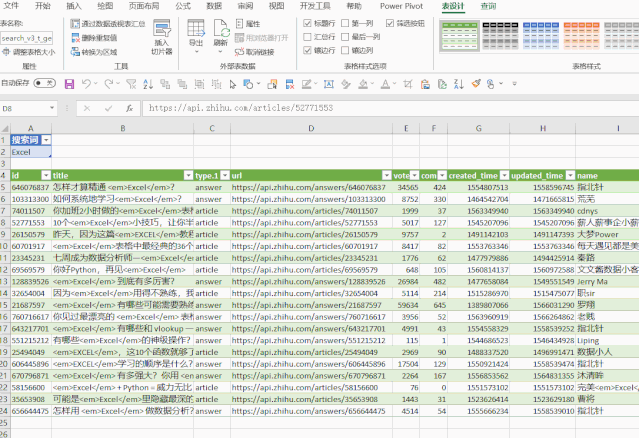Toggle the AutoSave (自动保存) switch
The height and width of the screenshot is (438, 639).
coord(44,83)
